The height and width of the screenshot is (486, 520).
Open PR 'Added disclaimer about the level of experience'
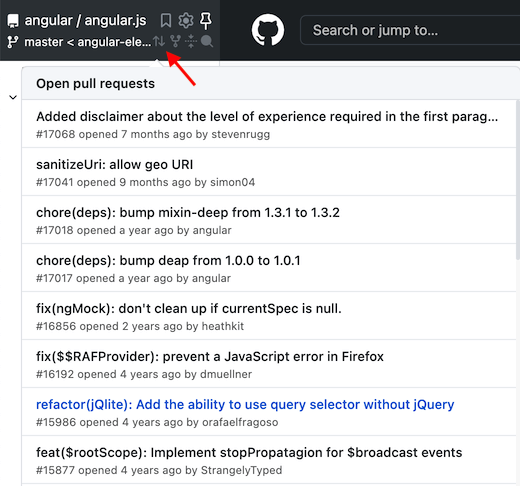tap(267, 117)
